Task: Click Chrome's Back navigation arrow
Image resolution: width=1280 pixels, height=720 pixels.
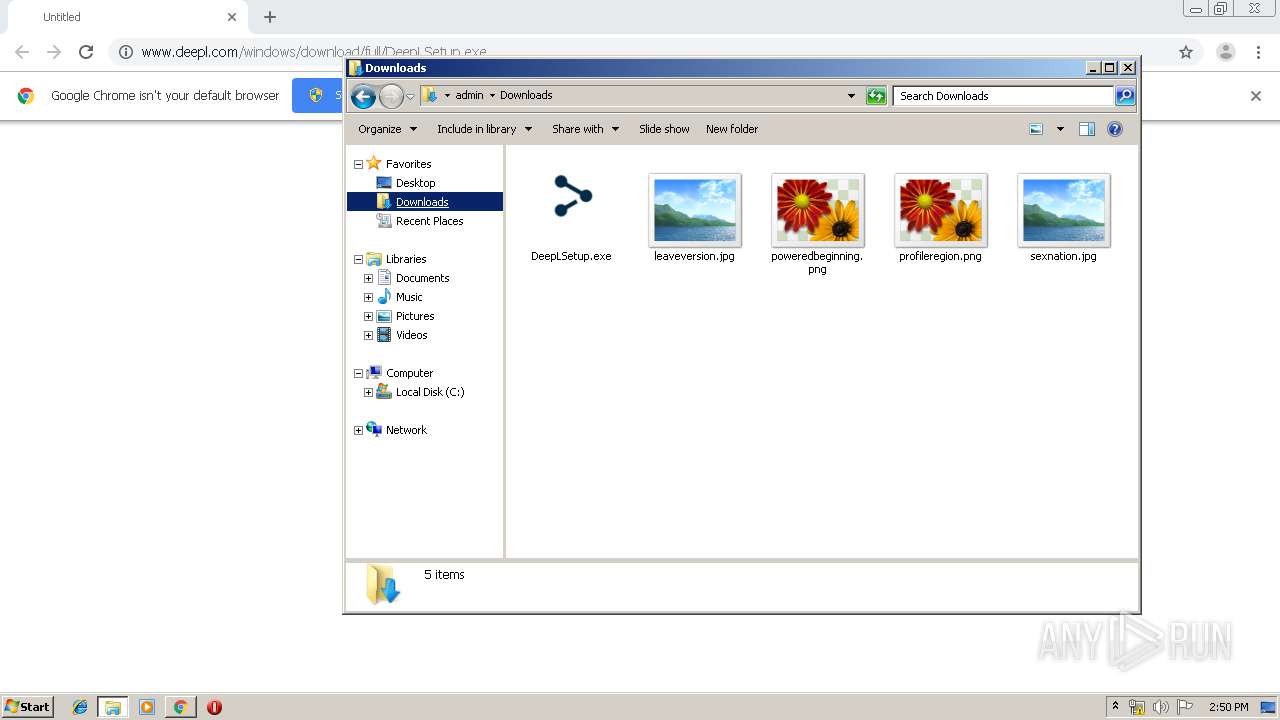Action: 22,52
